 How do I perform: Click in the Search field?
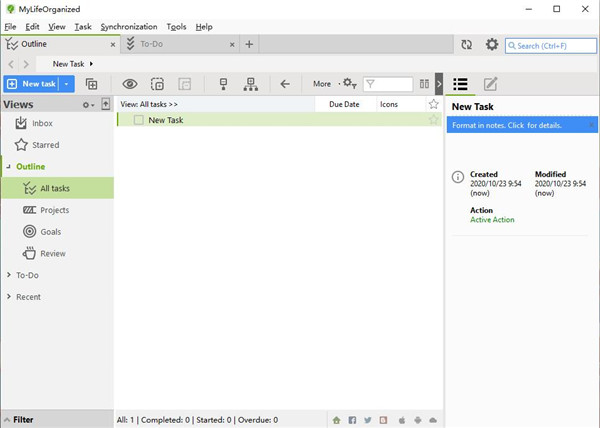click(555, 45)
